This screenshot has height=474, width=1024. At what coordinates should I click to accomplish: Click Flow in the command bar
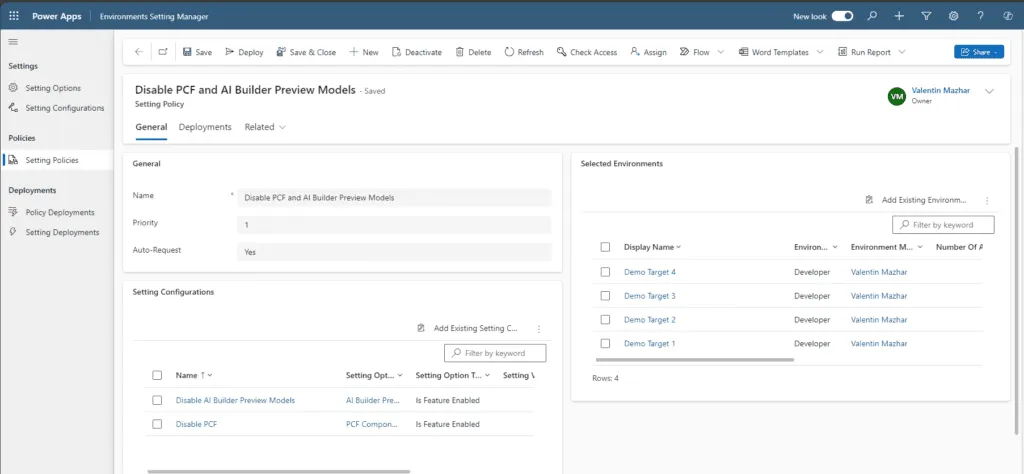coord(694,52)
